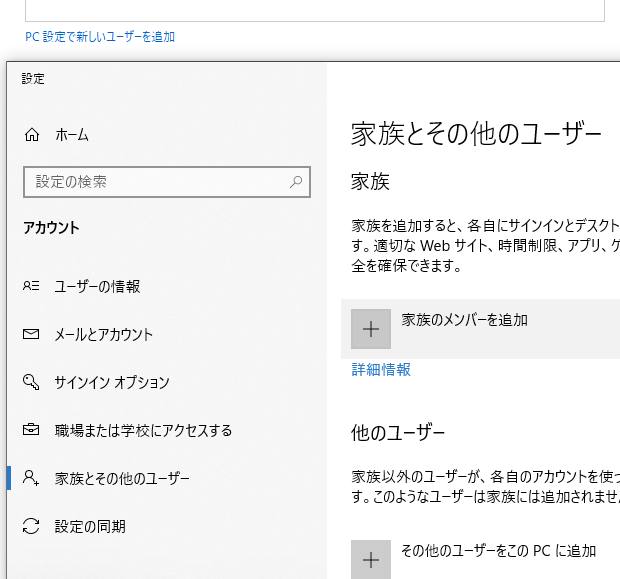Open the 設定の同期 page
This screenshot has height=579, width=620.
coord(90,526)
